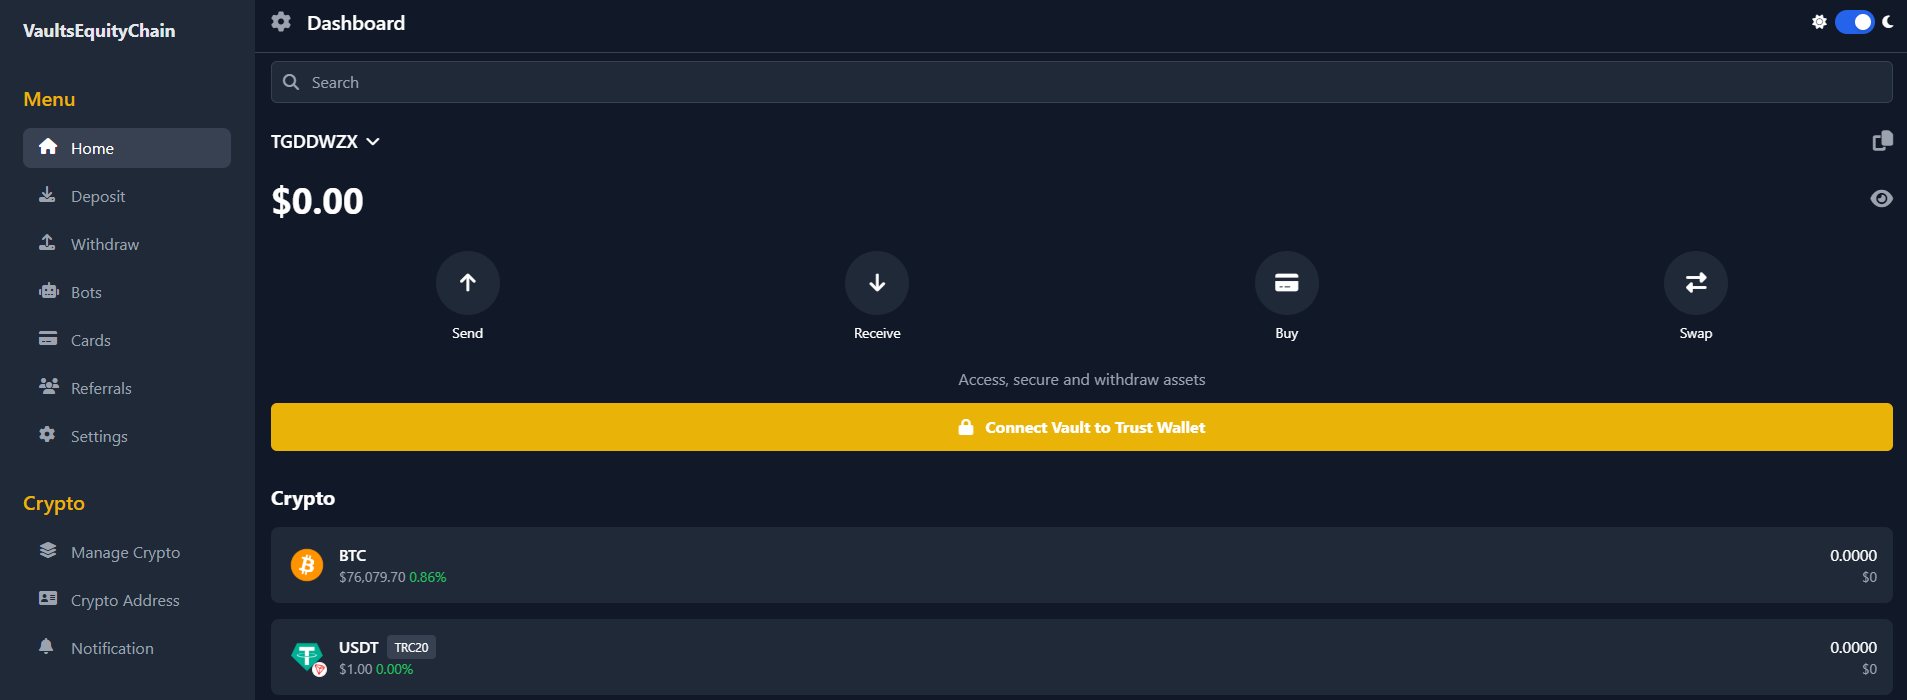Click into the Search field

click(1080, 82)
